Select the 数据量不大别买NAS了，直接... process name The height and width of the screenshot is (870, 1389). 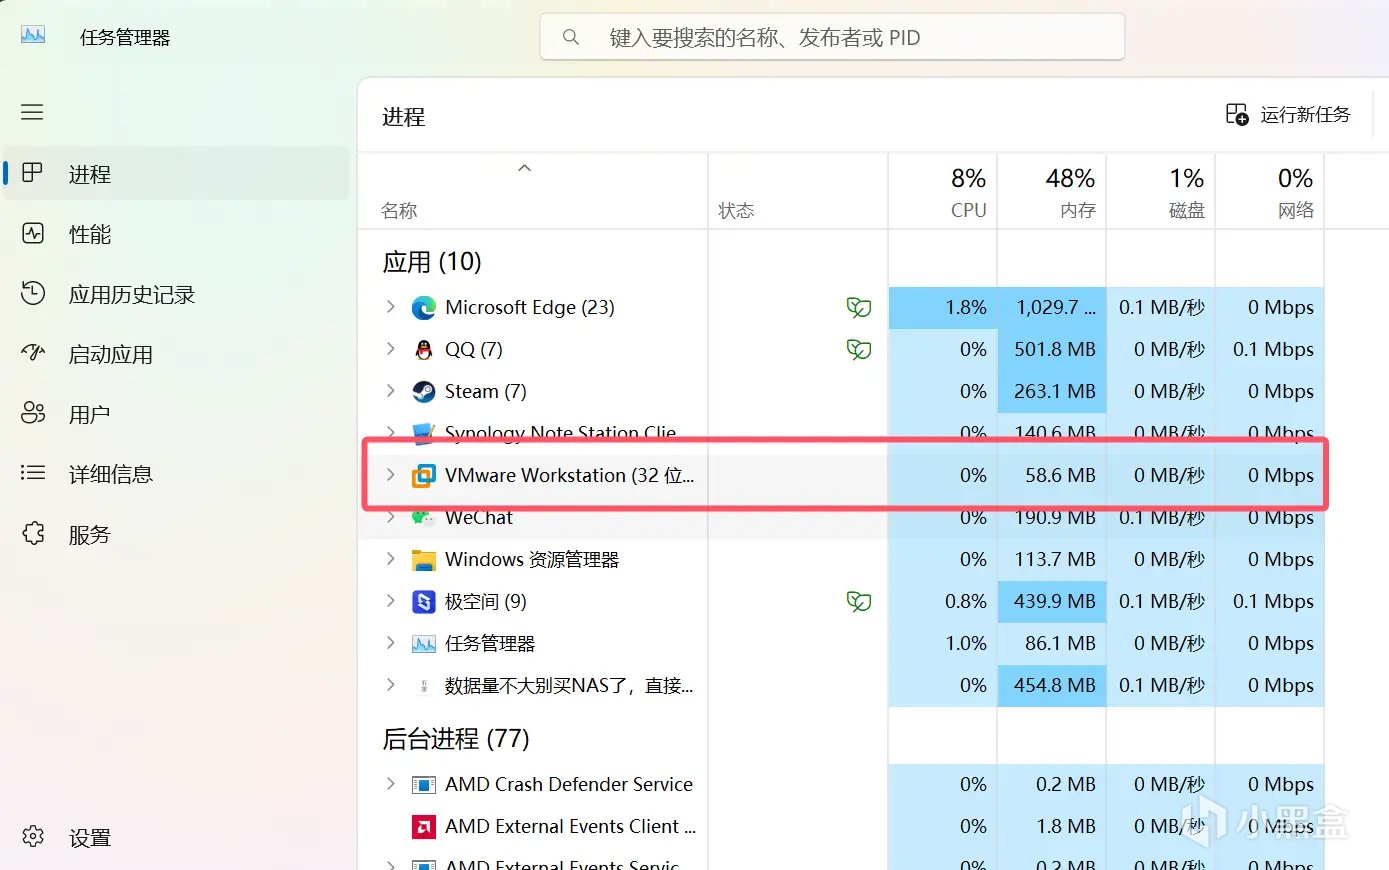pos(569,685)
